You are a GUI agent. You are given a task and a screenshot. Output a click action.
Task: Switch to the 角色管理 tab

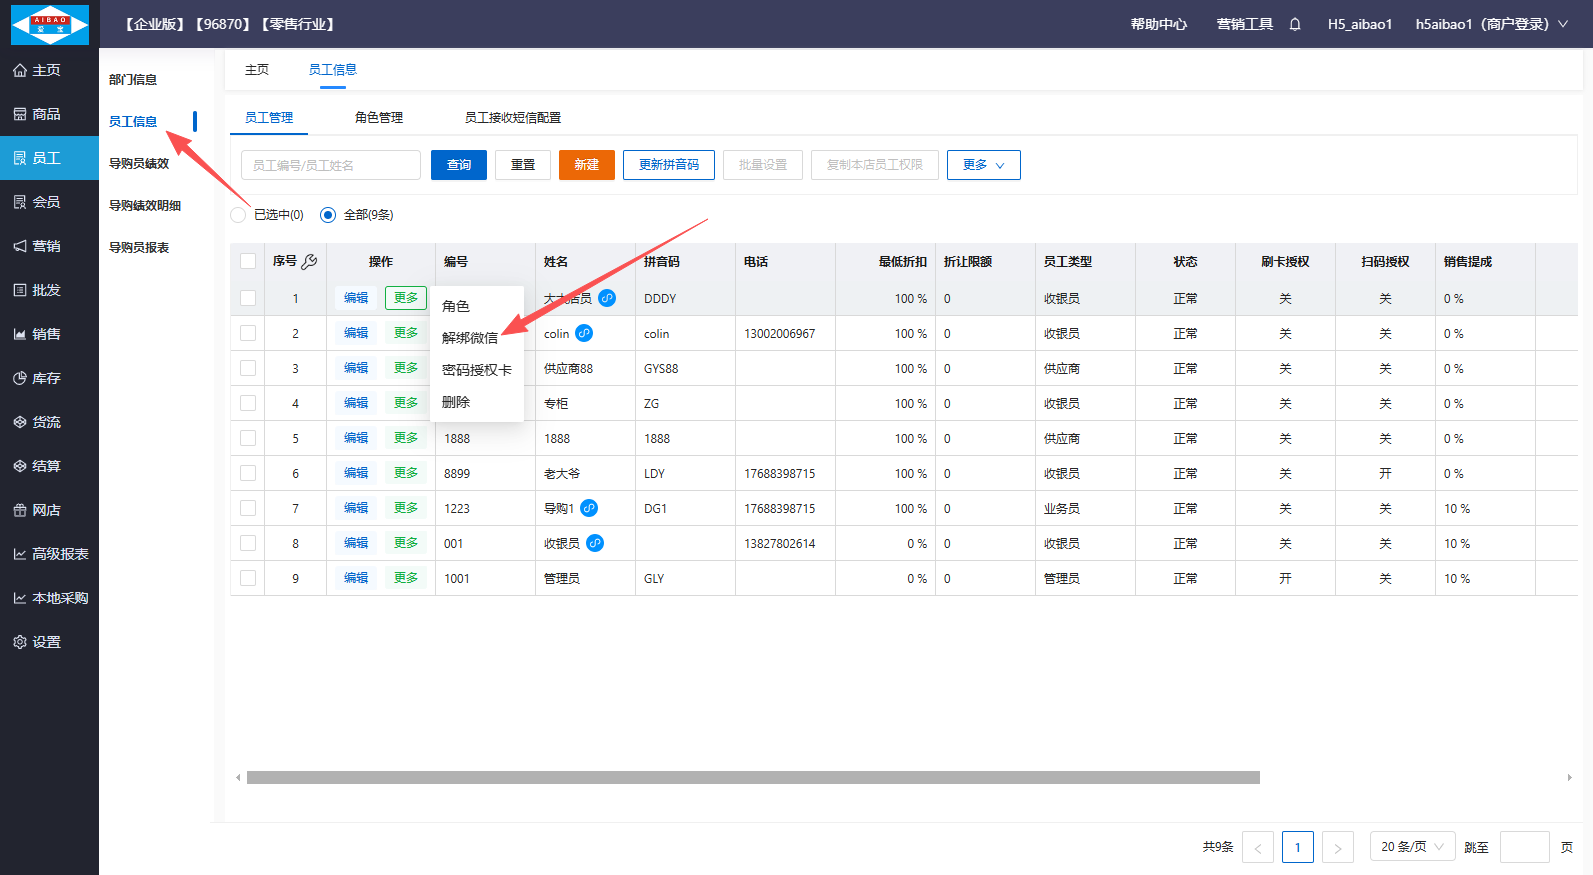[x=379, y=117]
